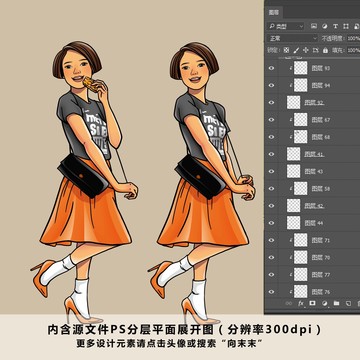
Task: Select thumbnail of layer 图层 76
Action: click(301, 292)
